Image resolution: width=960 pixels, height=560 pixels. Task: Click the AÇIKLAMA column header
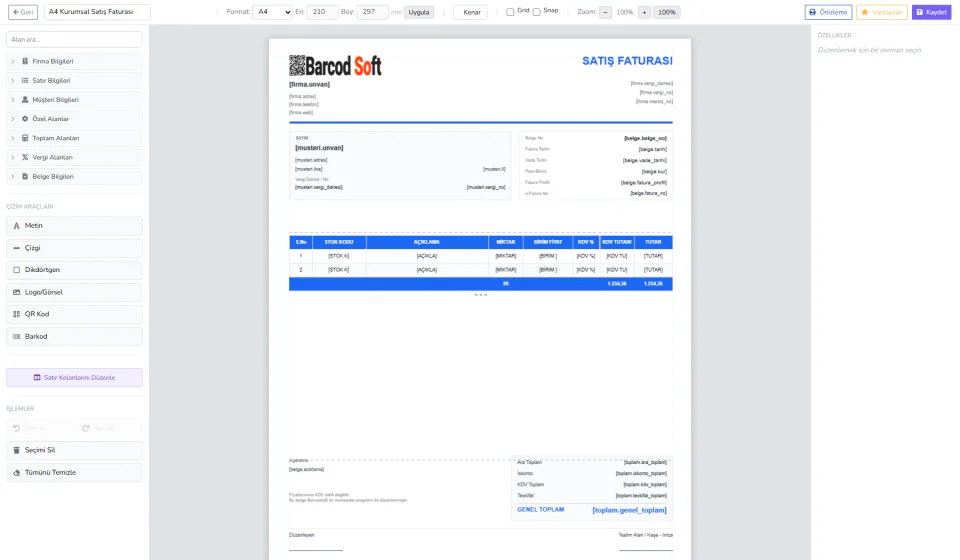point(427,242)
